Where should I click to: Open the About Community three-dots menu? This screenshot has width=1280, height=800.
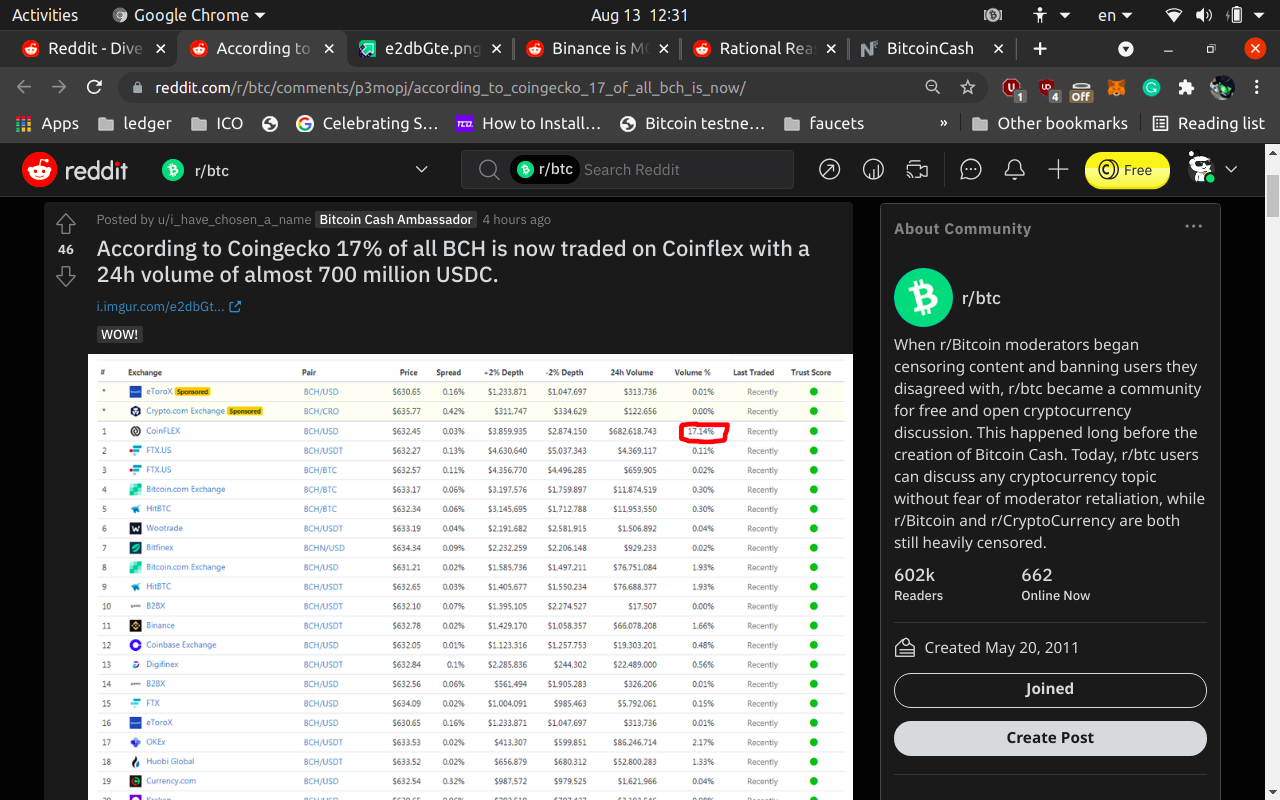click(1193, 227)
